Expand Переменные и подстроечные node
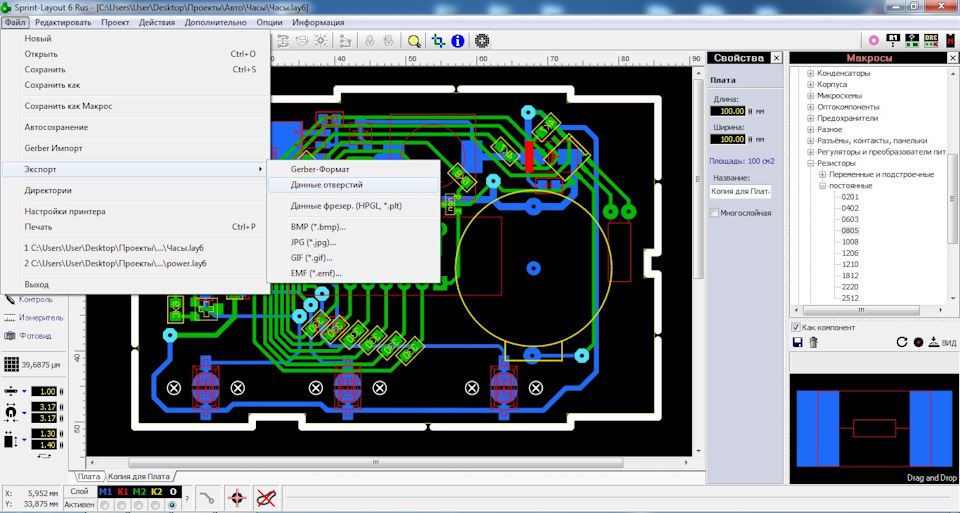Screen dimensions: 960x513 [x=823, y=174]
